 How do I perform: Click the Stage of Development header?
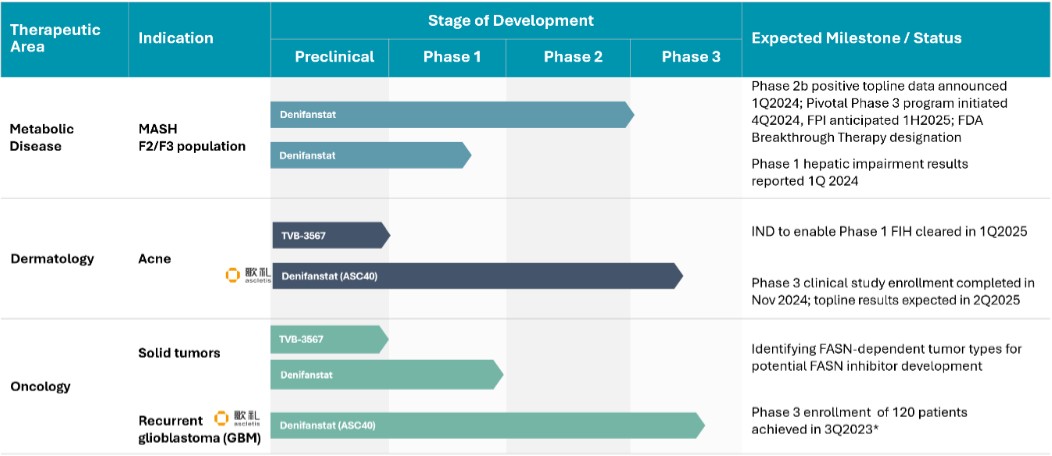coord(510,20)
